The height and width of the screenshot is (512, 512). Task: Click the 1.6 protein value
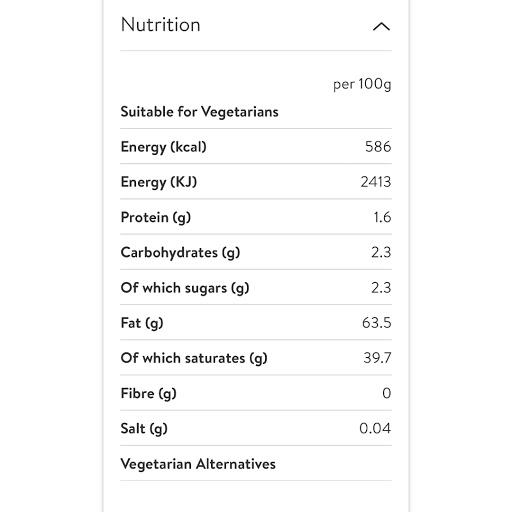click(382, 217)
